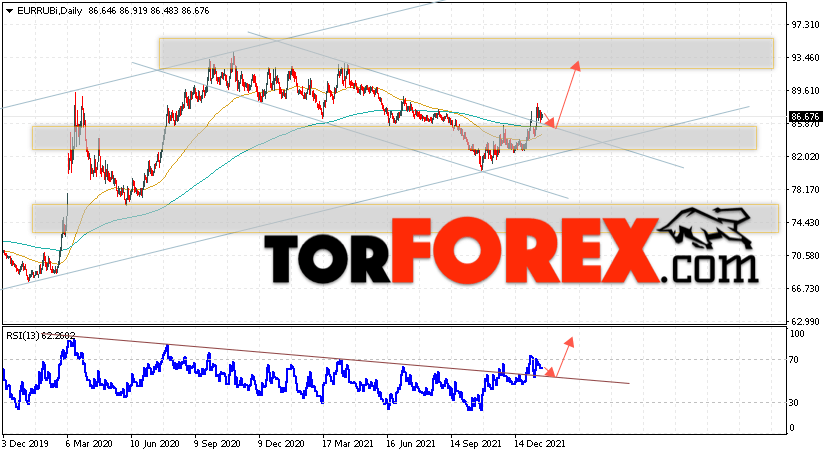The height and width of the screenshot is (455, 827).
Task: Click the OHLC values 86.646 86.919 86.483 86.676
Action: pos(149,11)
